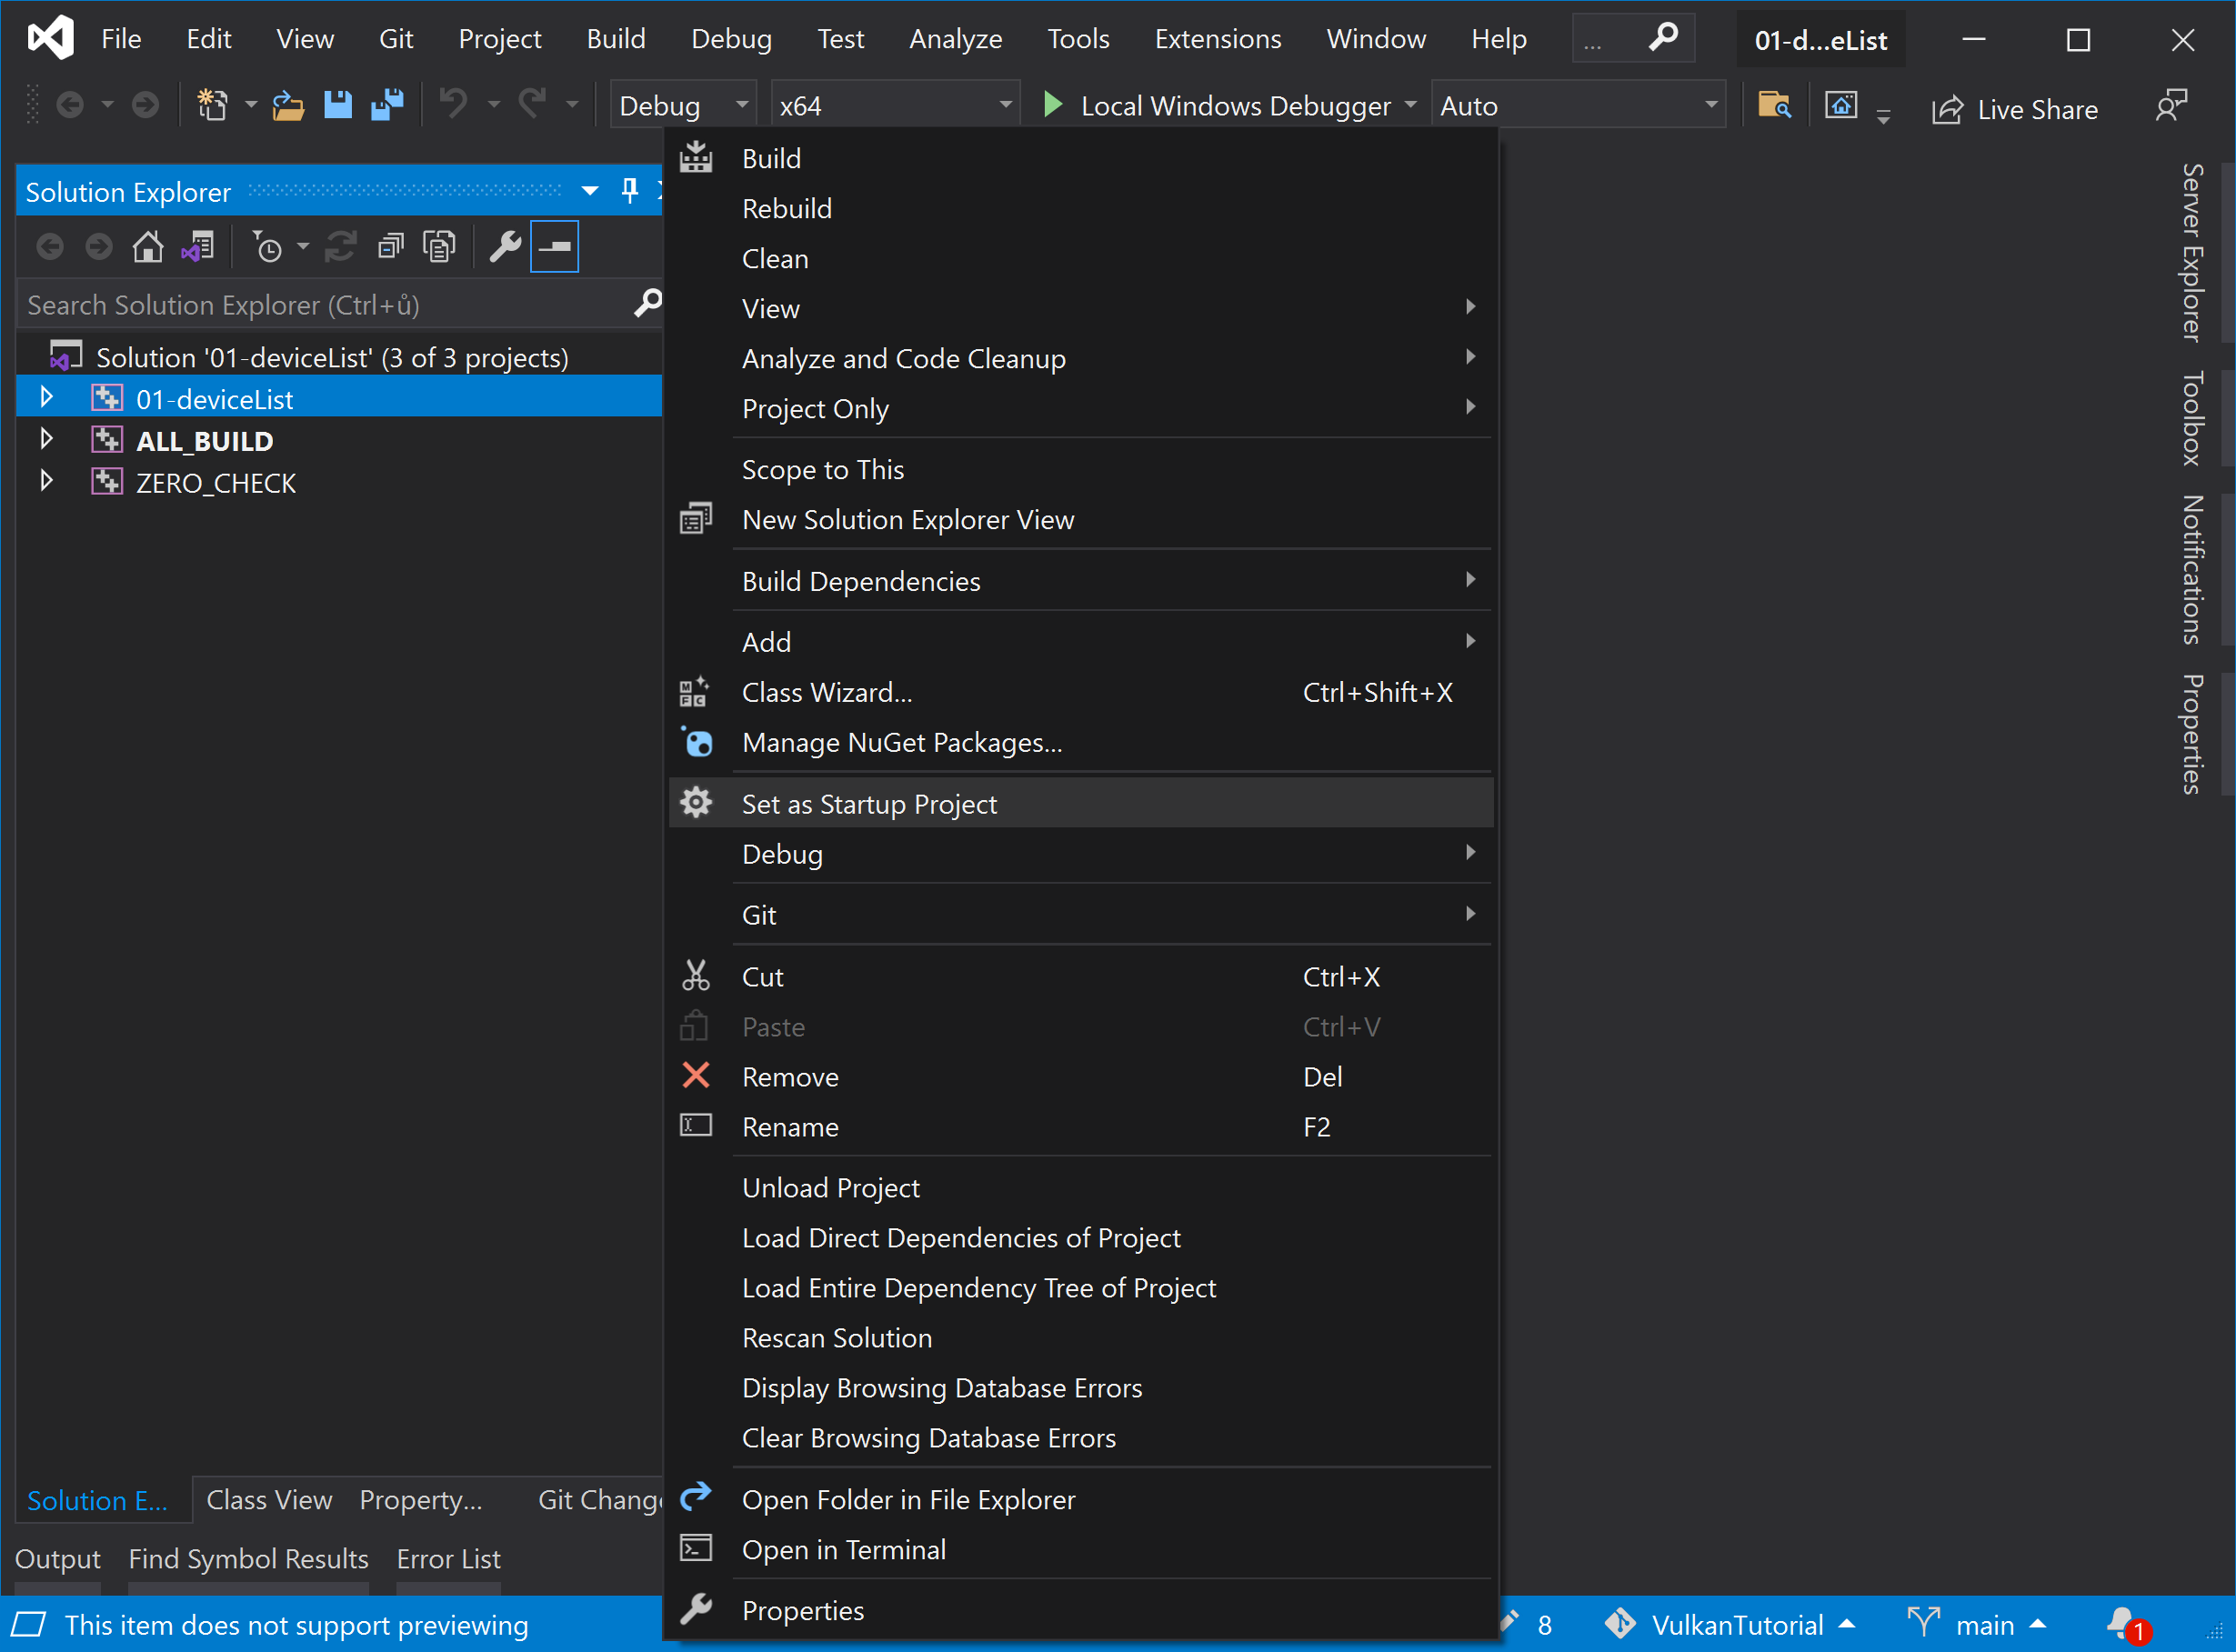Click the Collapse All icon in Solution Explorer
The height and width of the screenshot is (1652, 2236).
[390, 247]
